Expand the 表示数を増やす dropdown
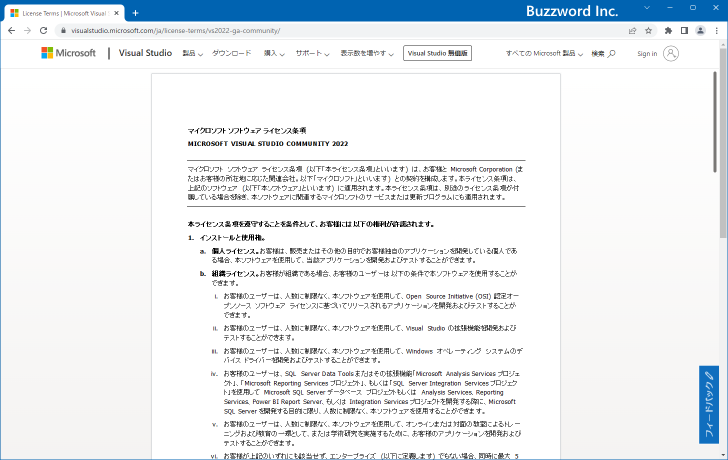Image resolution: width=728 pixels, height=460 pixels. click(x=367, y=53)
